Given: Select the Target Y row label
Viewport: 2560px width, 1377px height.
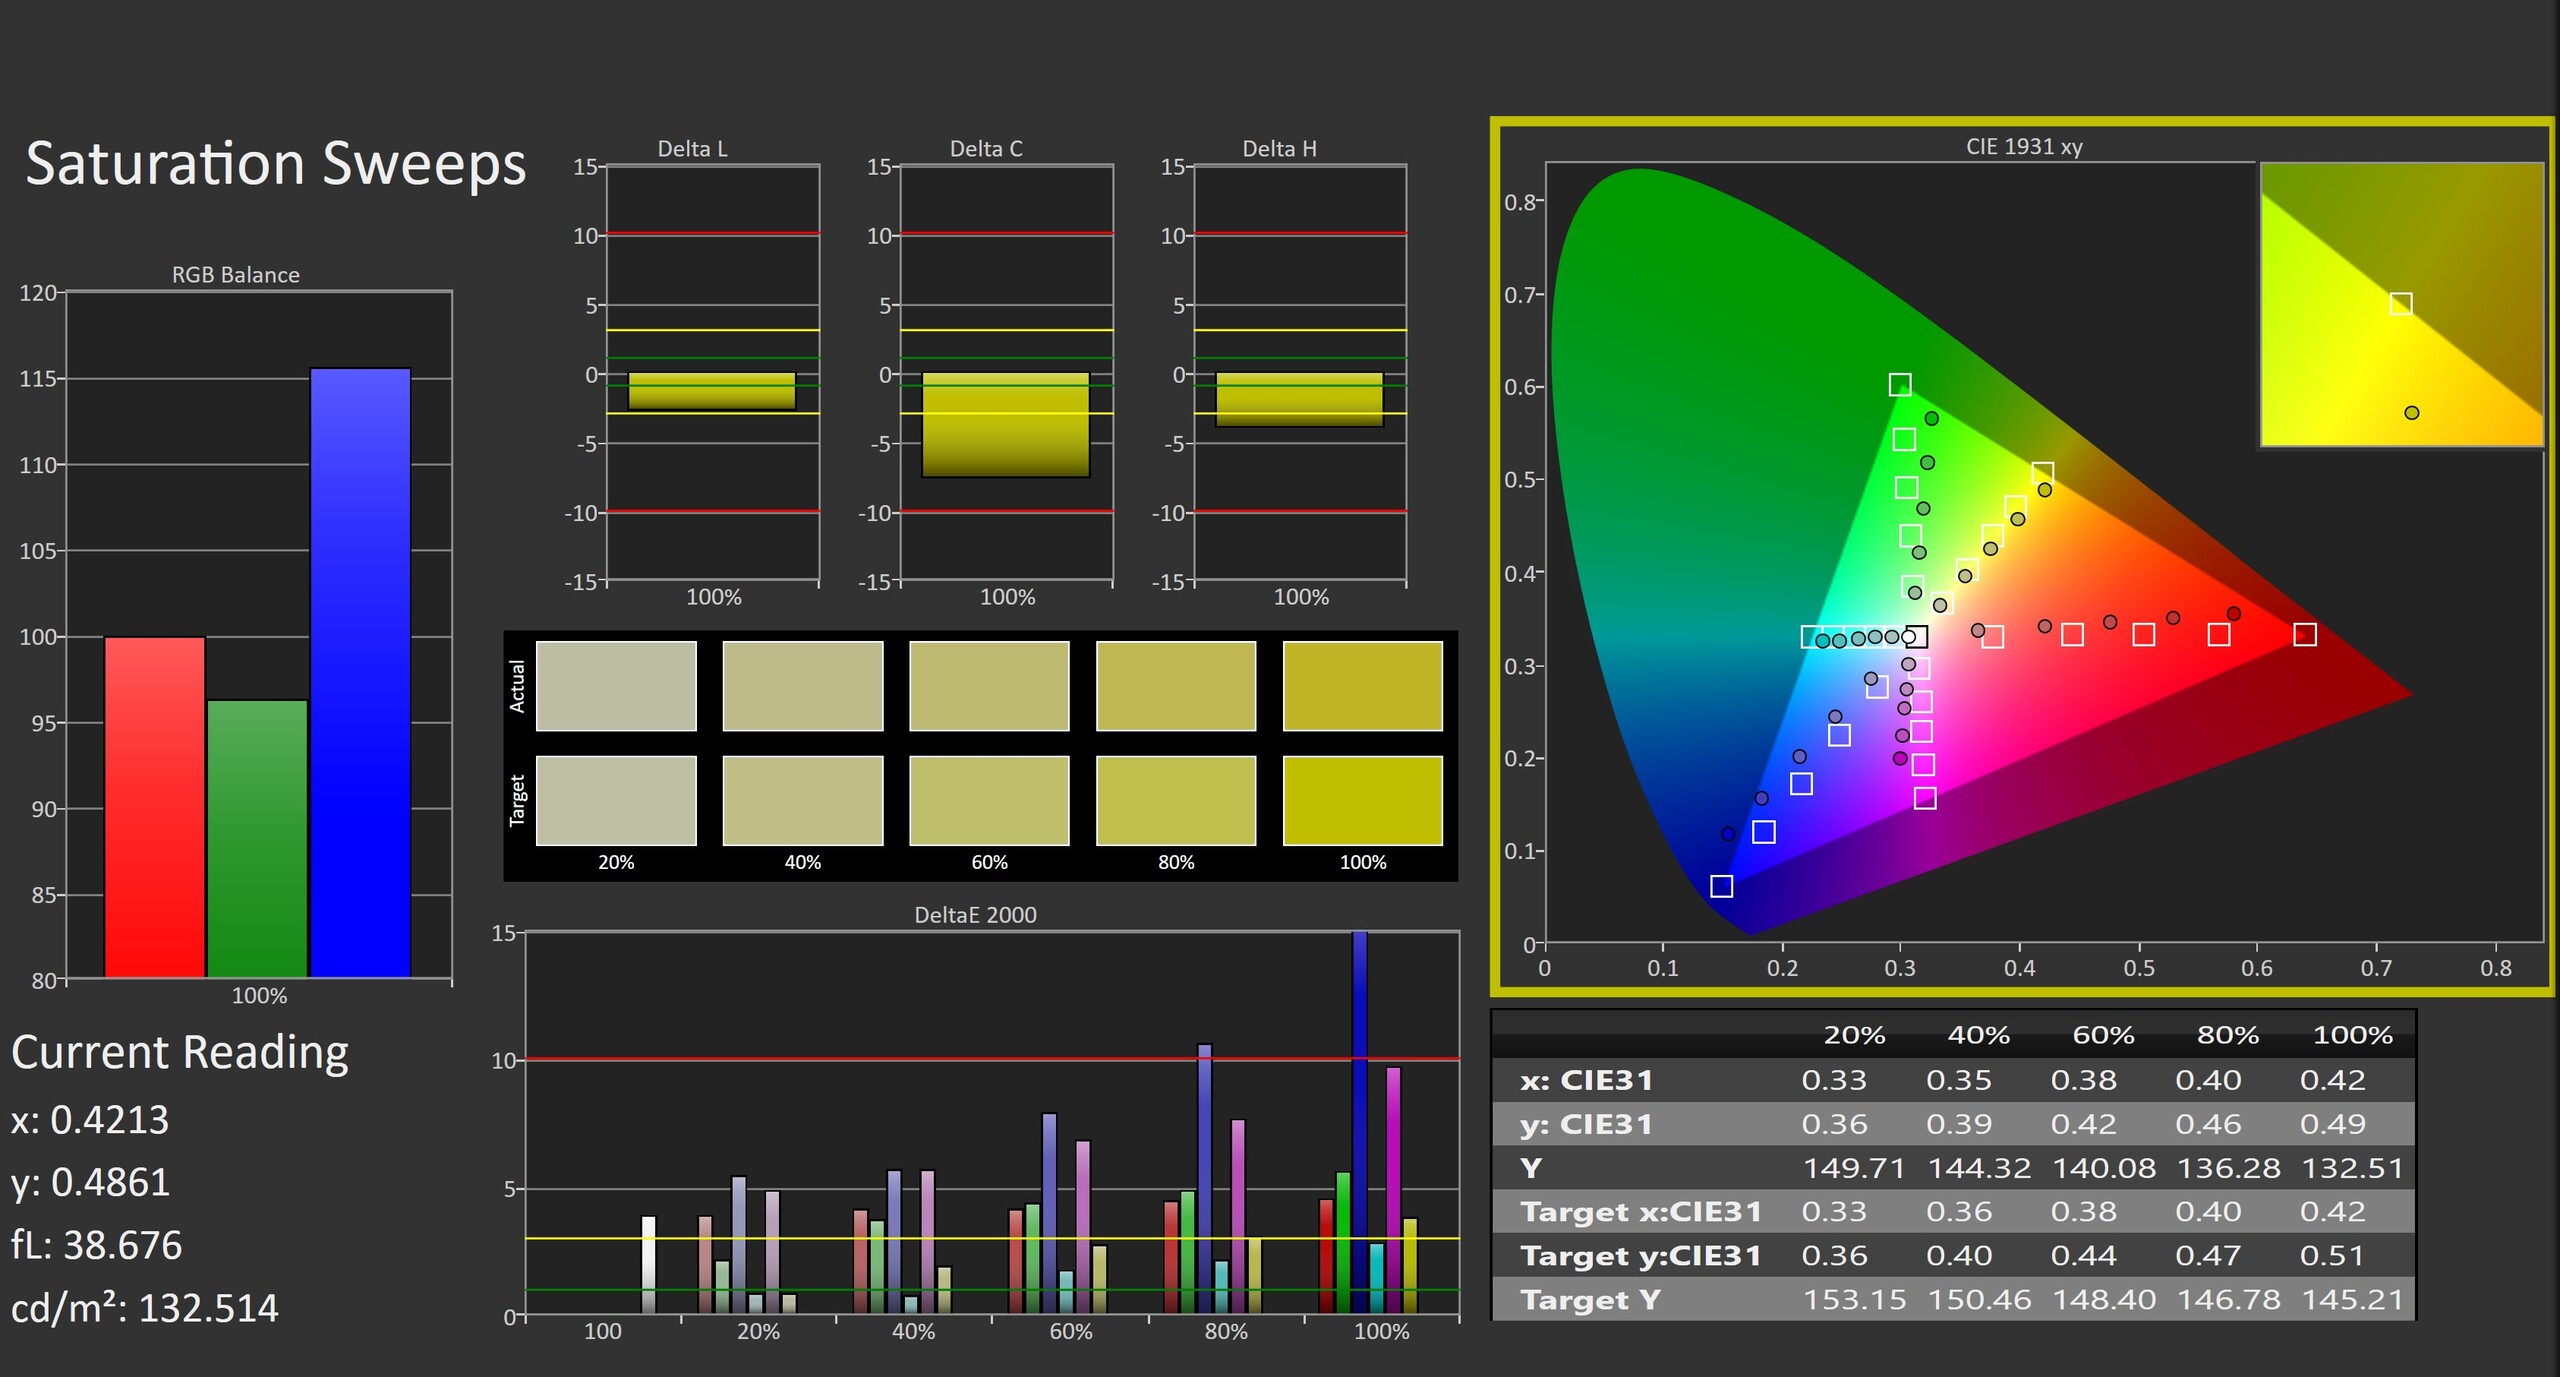Looking at the screenshot, I should (1590, 1299).
